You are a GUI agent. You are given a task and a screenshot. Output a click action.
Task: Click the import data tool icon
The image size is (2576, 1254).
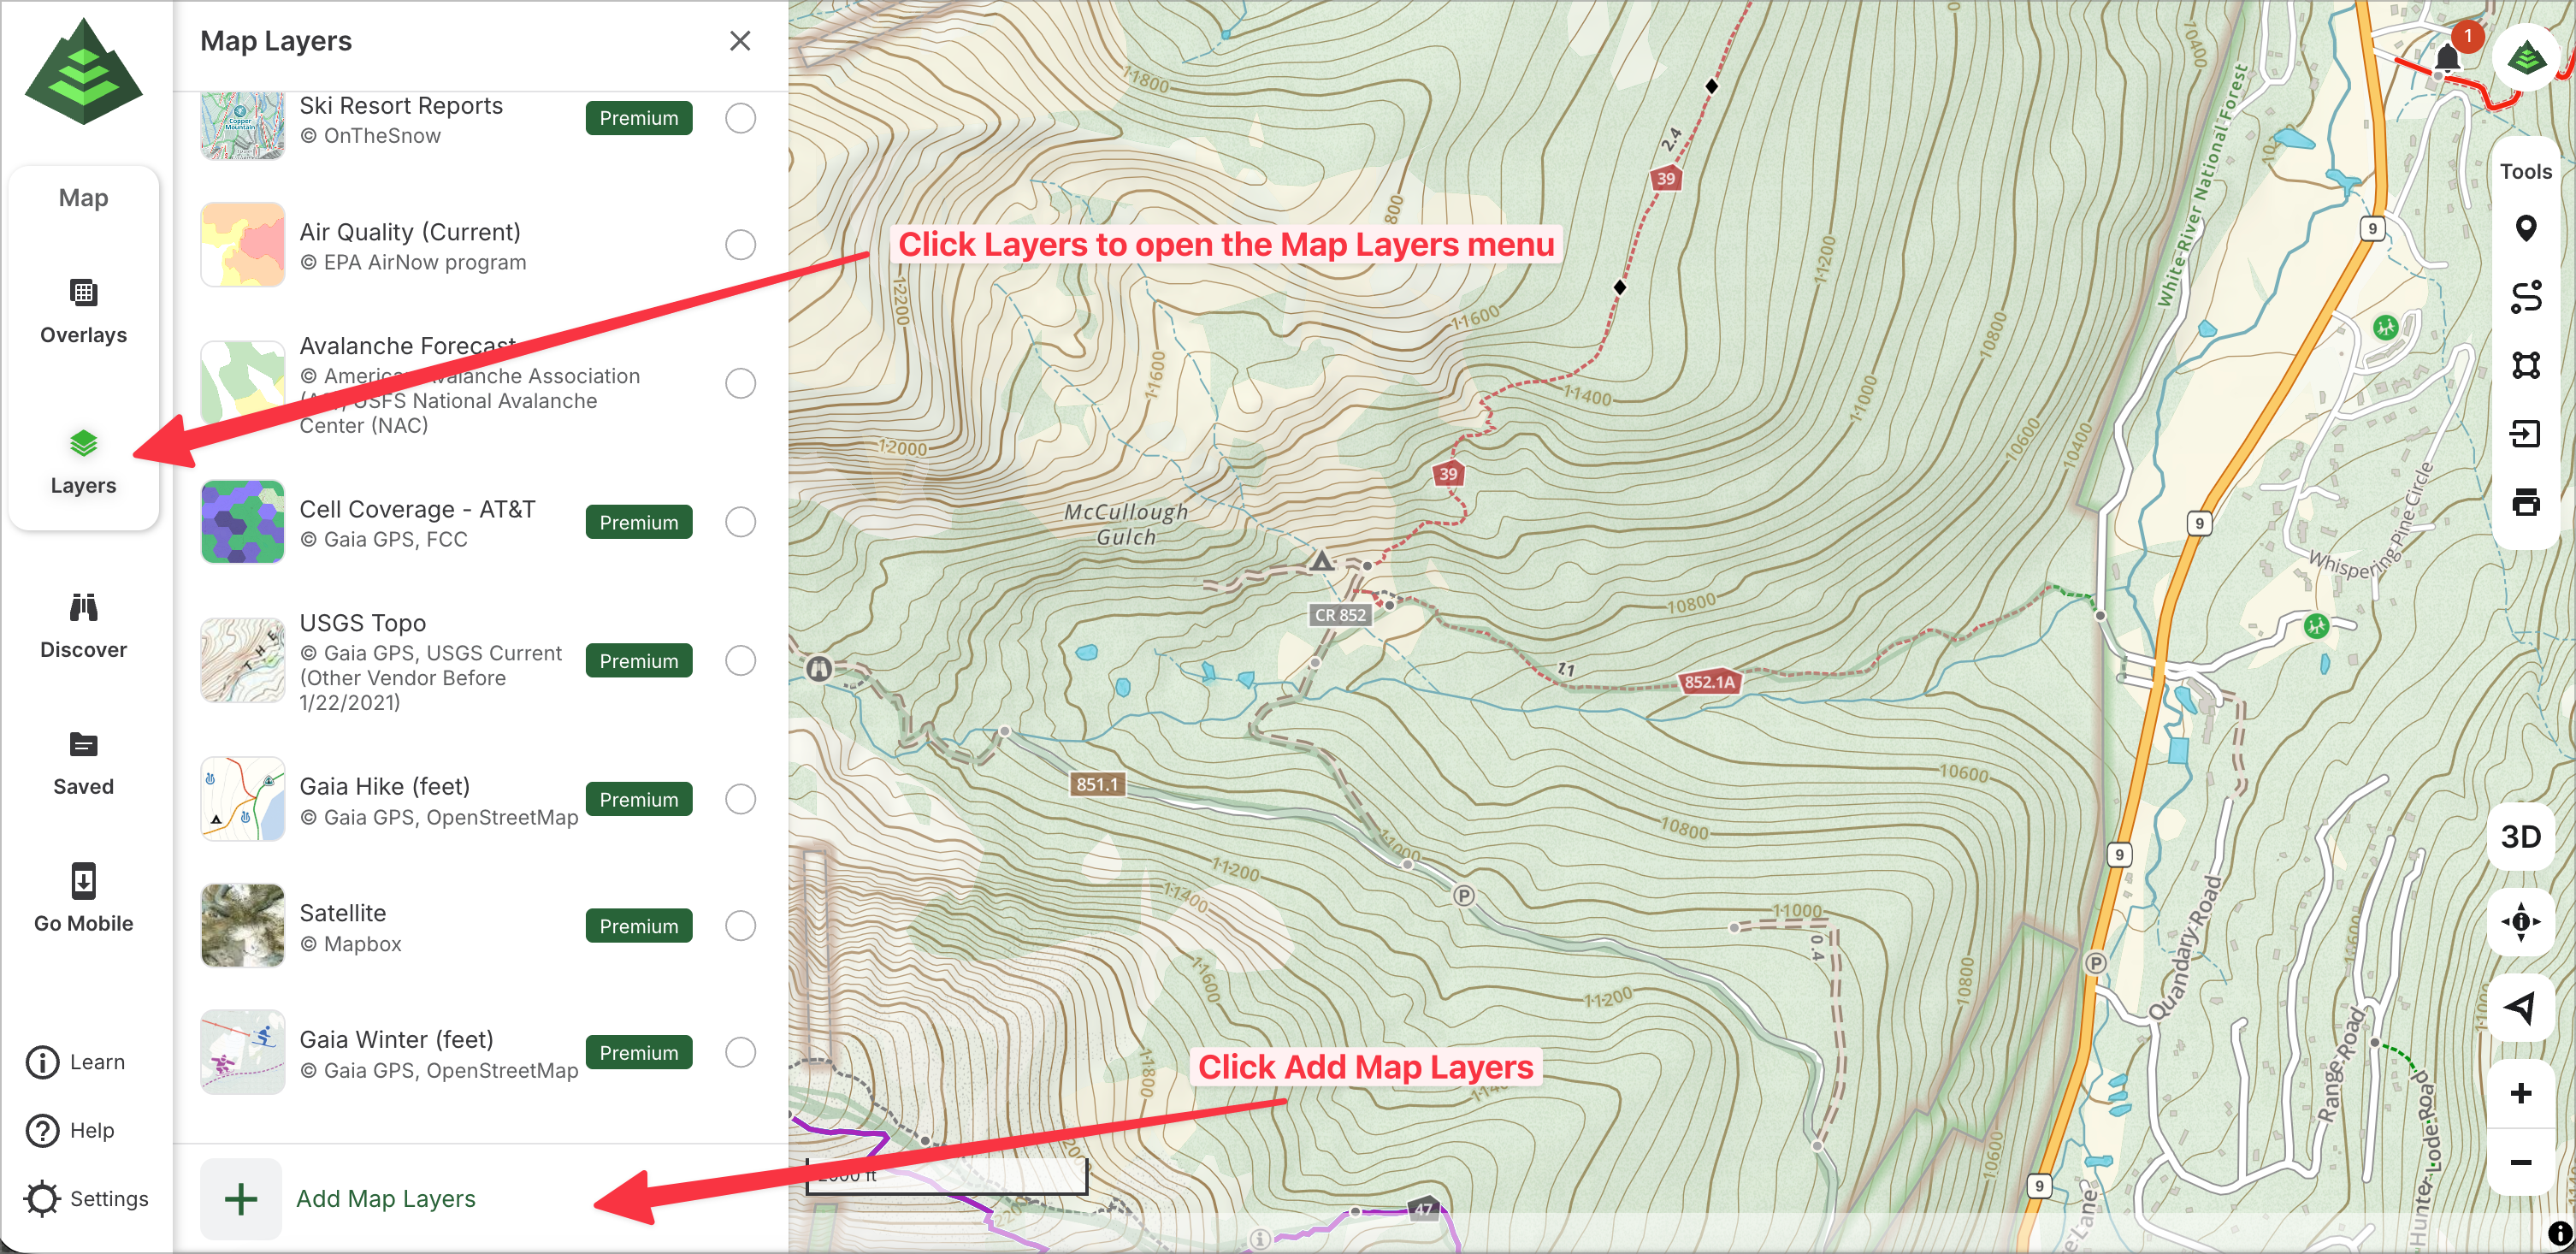(2525, 434)
